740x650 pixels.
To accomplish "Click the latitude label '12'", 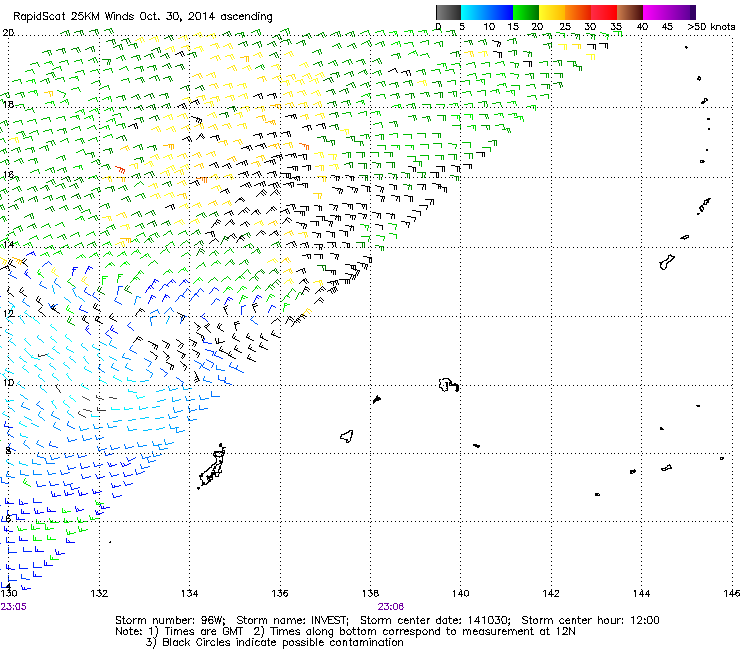I will [8, 314].
